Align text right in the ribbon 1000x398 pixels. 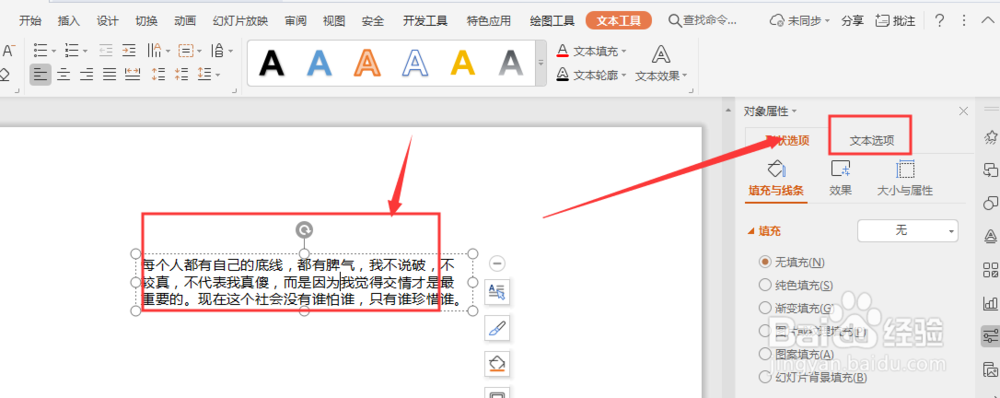pyautogui.click(x=87, y=75)
